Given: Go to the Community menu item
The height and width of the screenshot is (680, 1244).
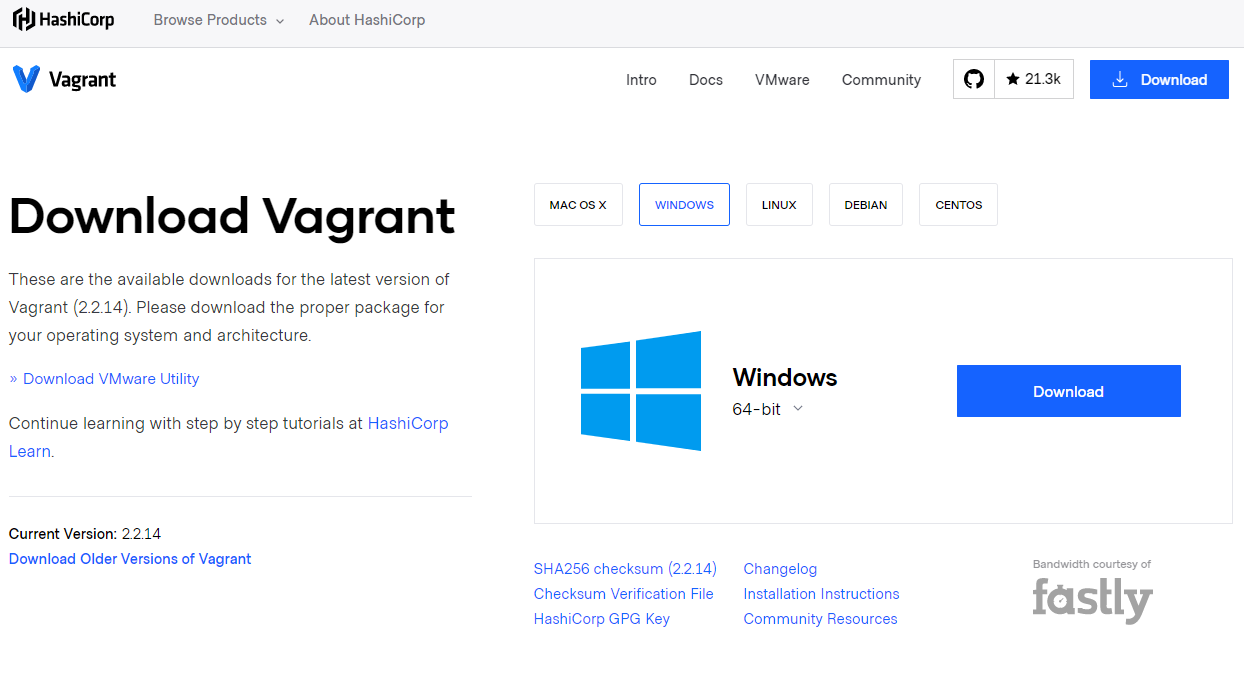Looking at the screenshot, I should (x=881, y=80).
